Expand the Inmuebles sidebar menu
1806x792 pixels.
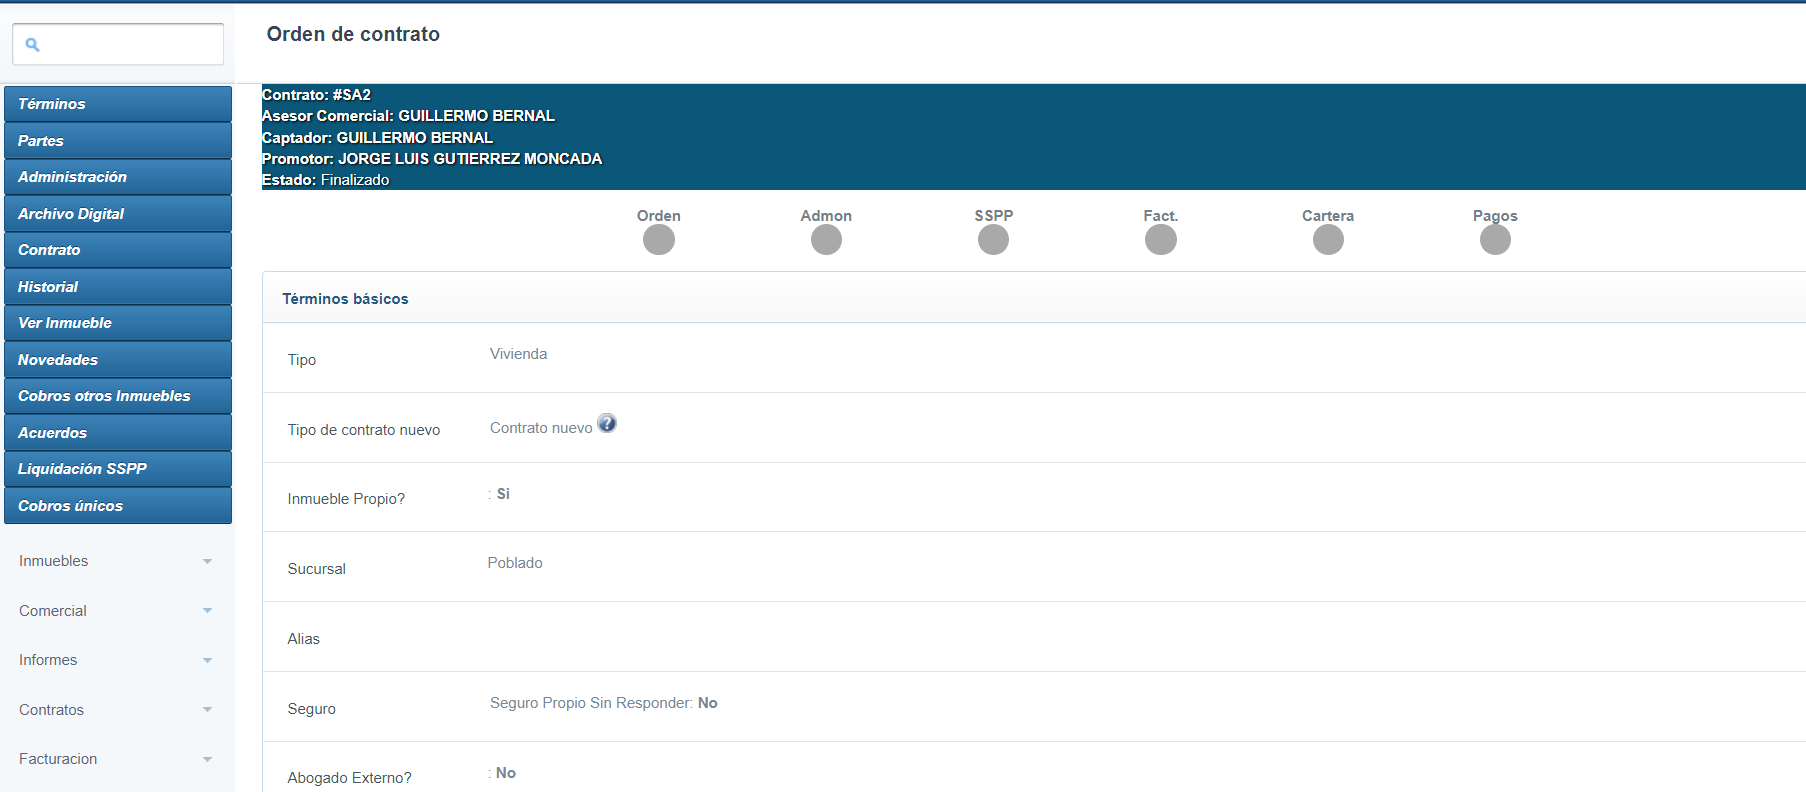pos(117,561)
